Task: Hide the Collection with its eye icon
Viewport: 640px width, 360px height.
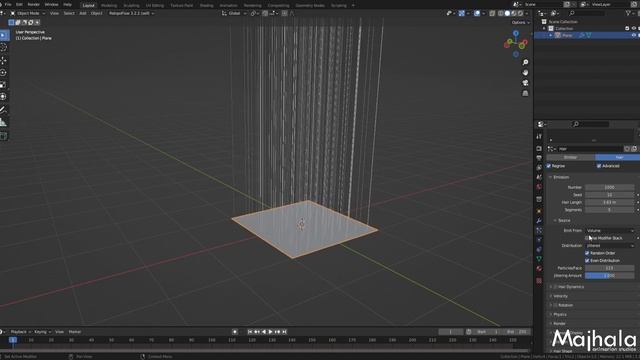Action: point(633,29)
